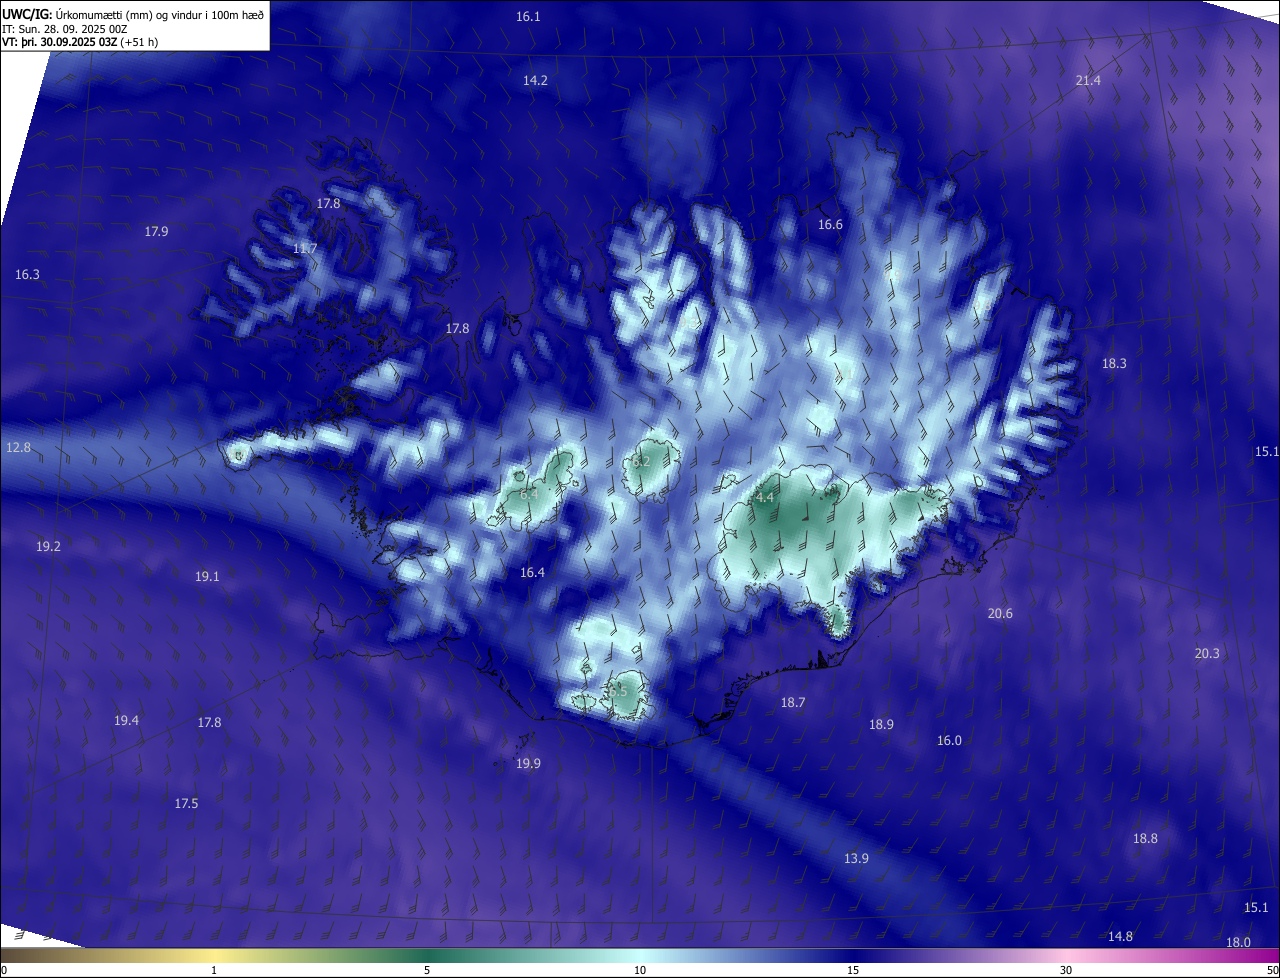
Task: Click the value 19.2 in the southwest sea
Action: tap(48, 547)
